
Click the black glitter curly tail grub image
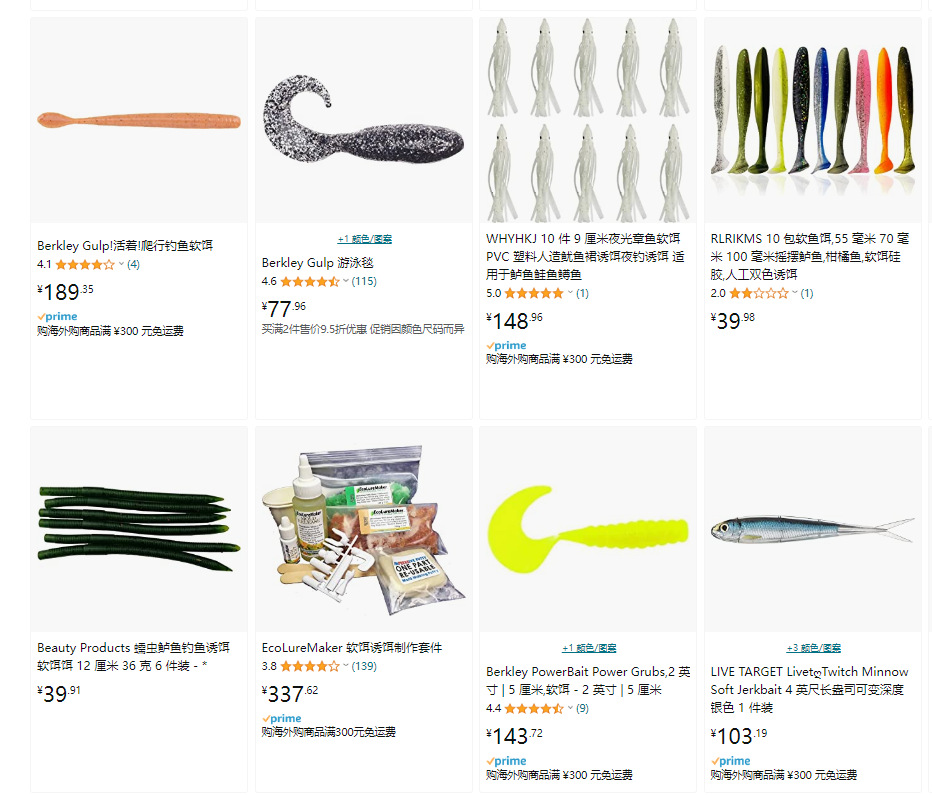[x=364, y=121]
